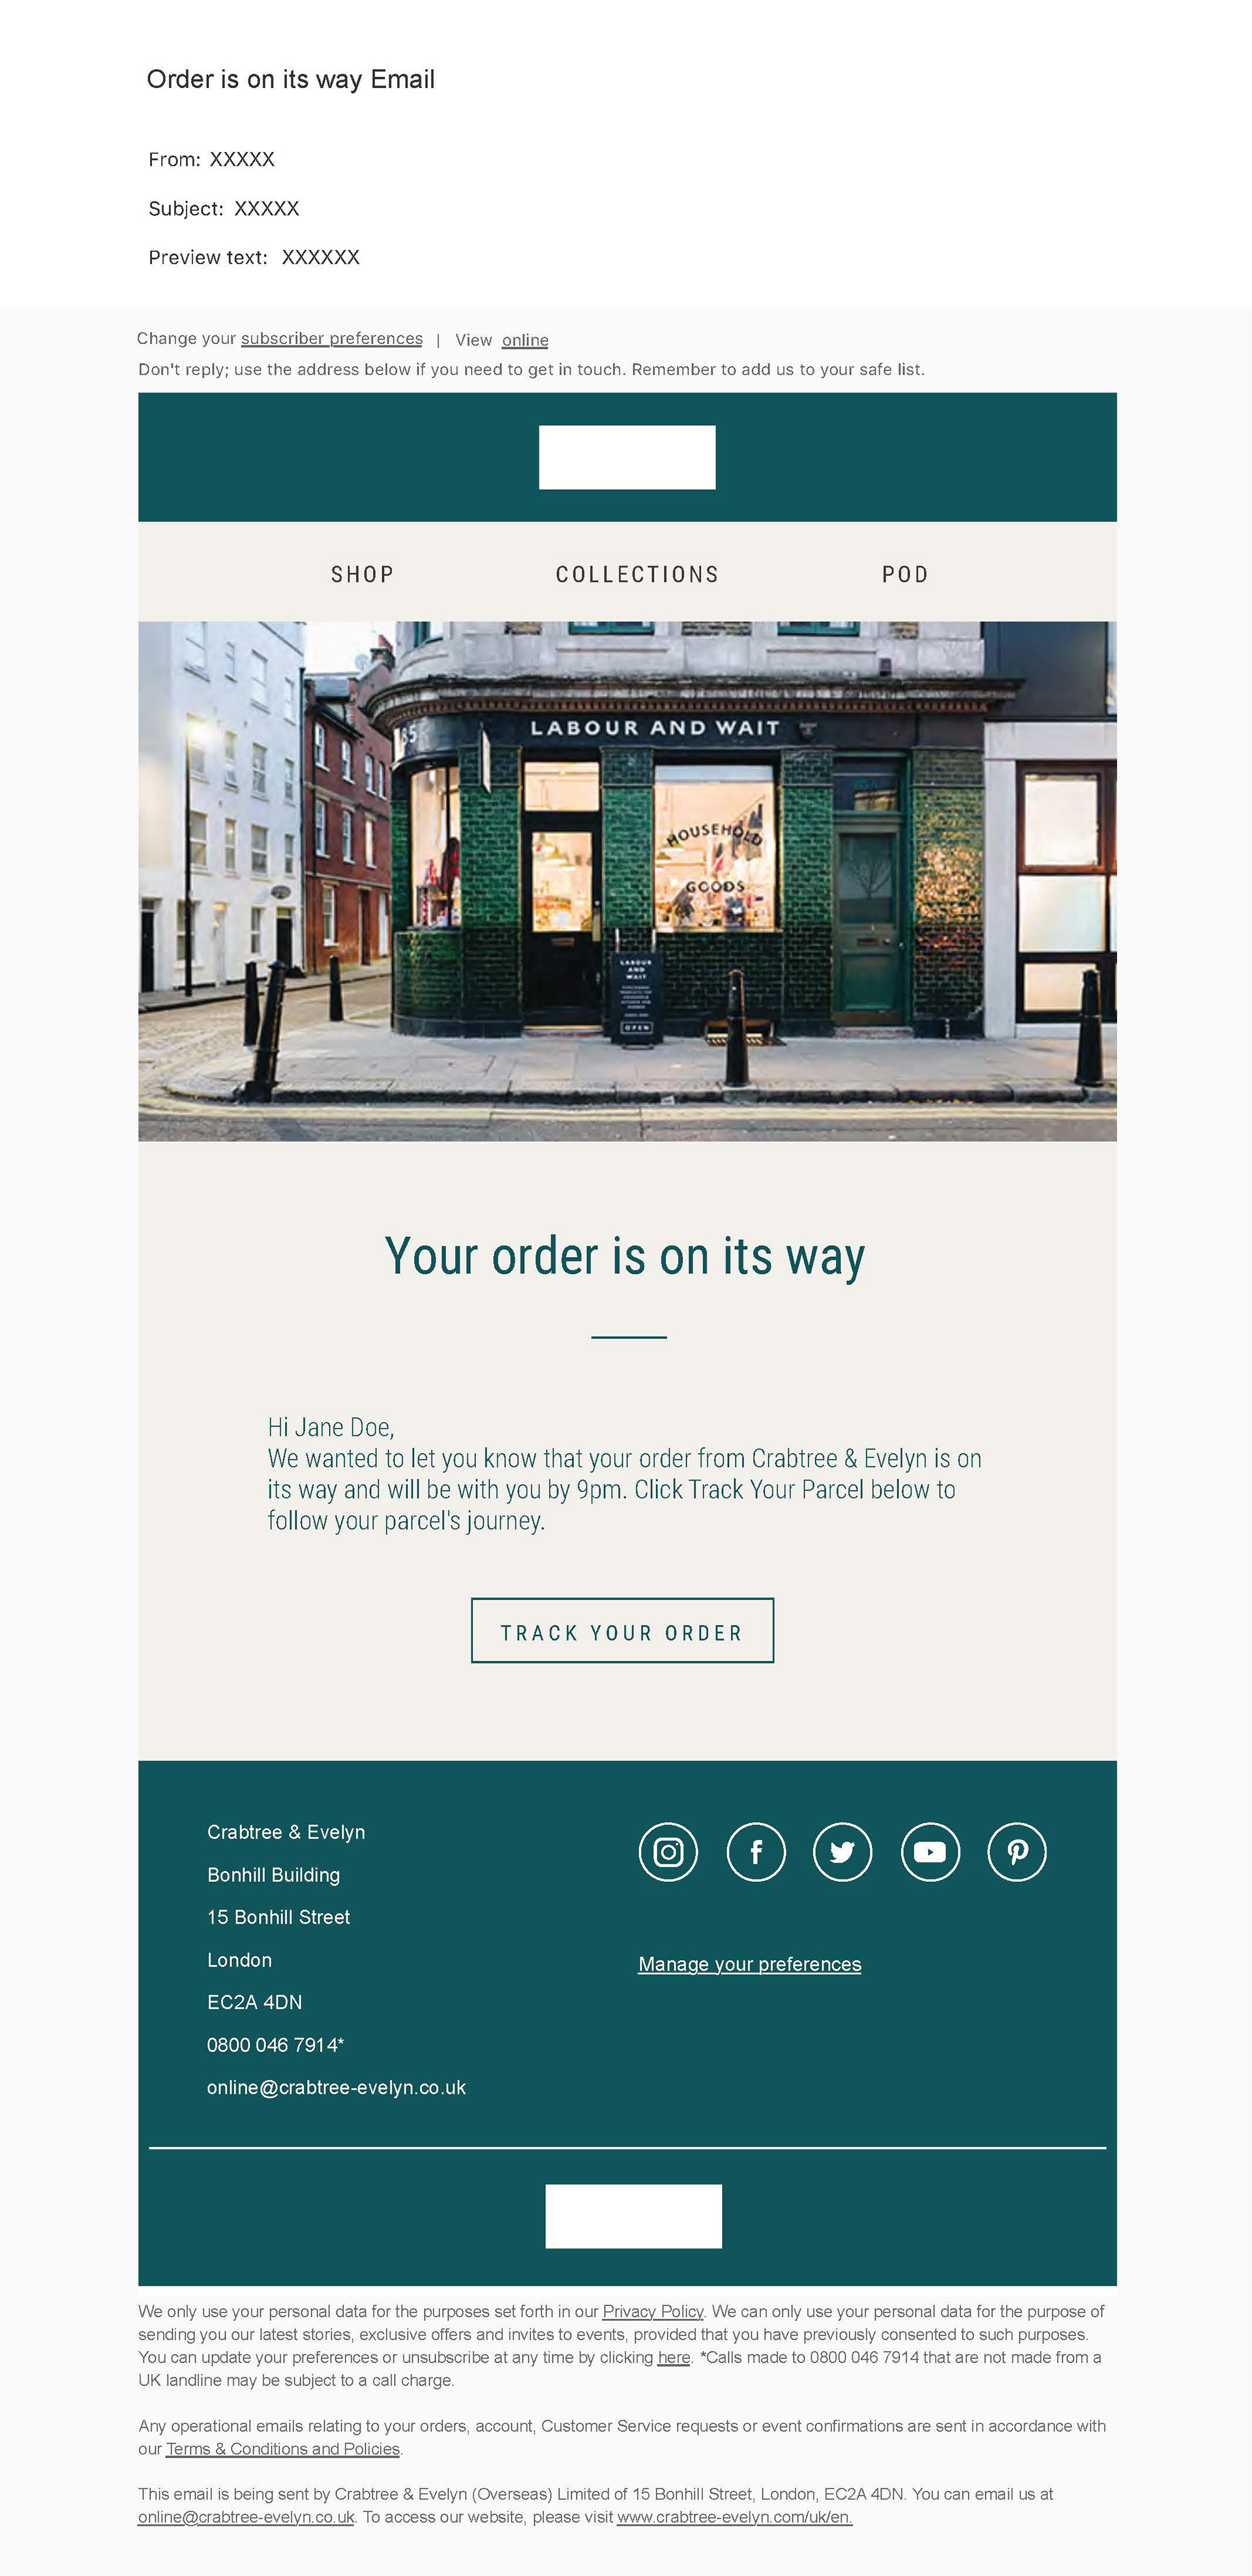Screen dimensions: 1252x2576
Task: Follow the View online link
Action: click(x=525, y=340)
